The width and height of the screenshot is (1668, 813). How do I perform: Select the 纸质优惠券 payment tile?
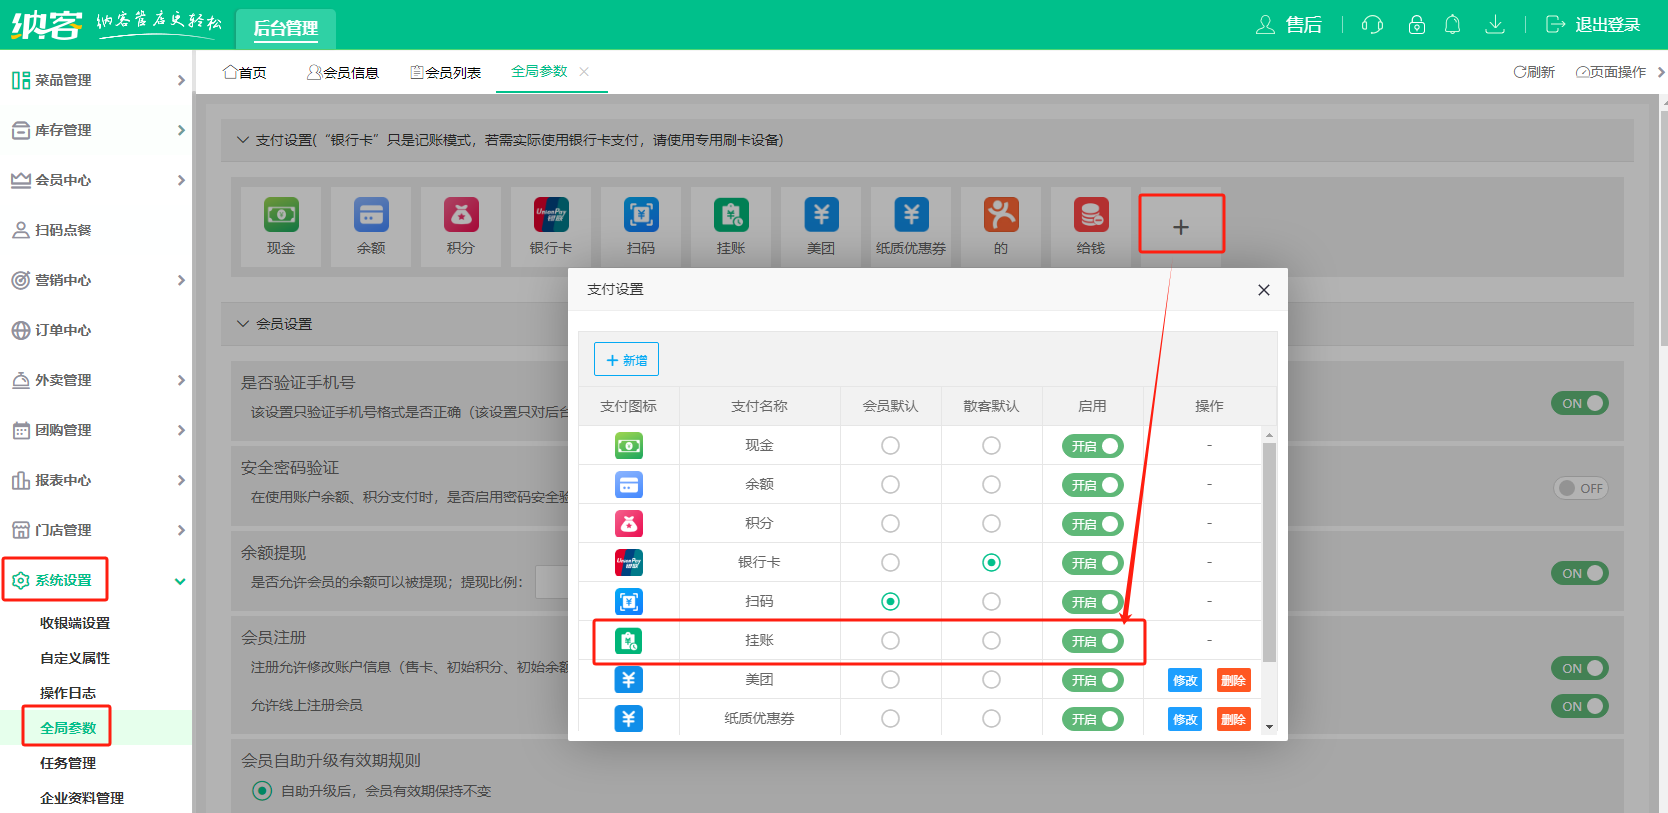(911, 227)
